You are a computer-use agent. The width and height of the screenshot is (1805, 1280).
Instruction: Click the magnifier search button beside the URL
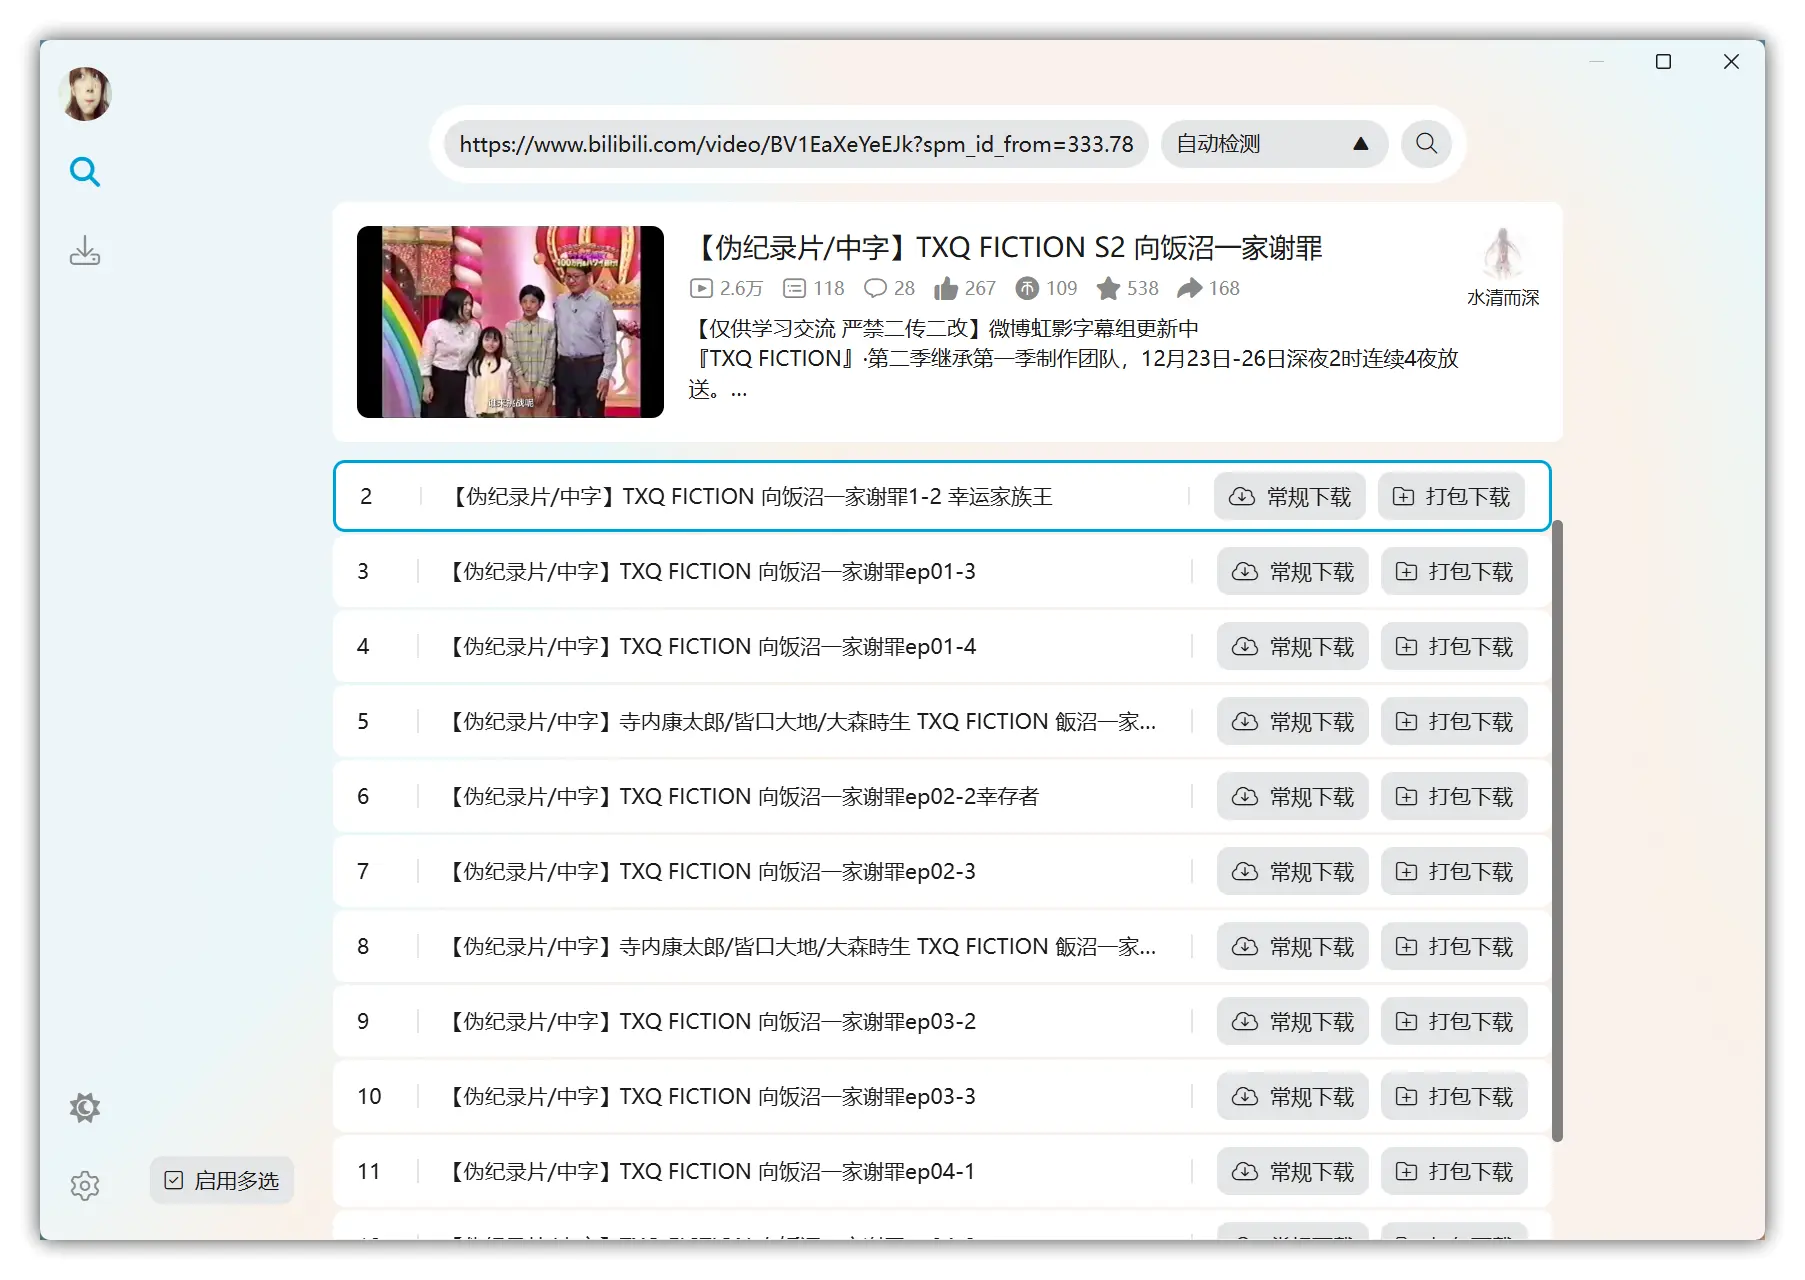tap(1427, 144)
